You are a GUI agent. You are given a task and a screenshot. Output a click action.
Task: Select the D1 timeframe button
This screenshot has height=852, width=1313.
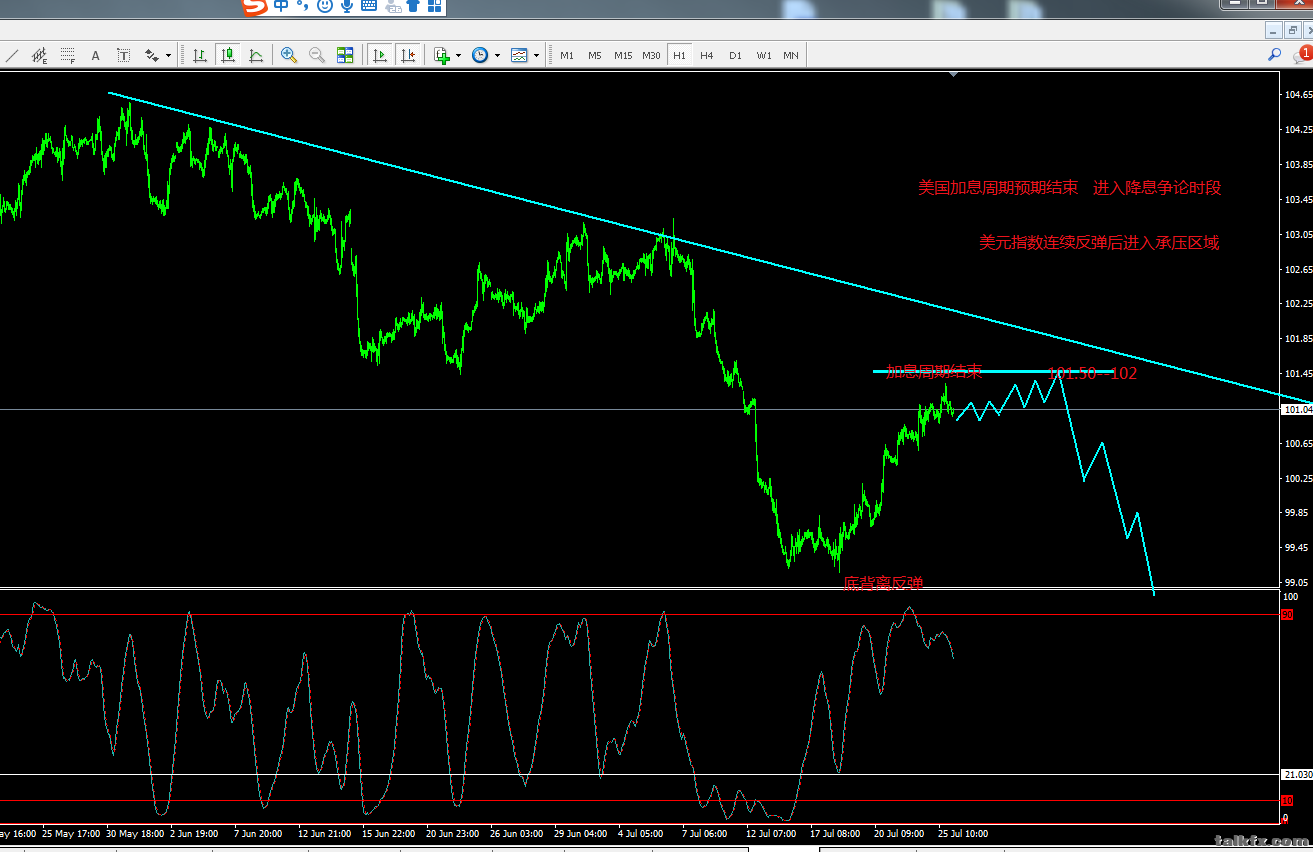tap(735, 55)
